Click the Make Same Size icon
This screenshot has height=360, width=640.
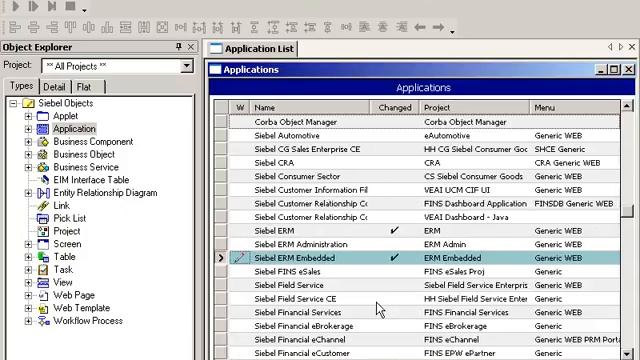click(162, 27)
